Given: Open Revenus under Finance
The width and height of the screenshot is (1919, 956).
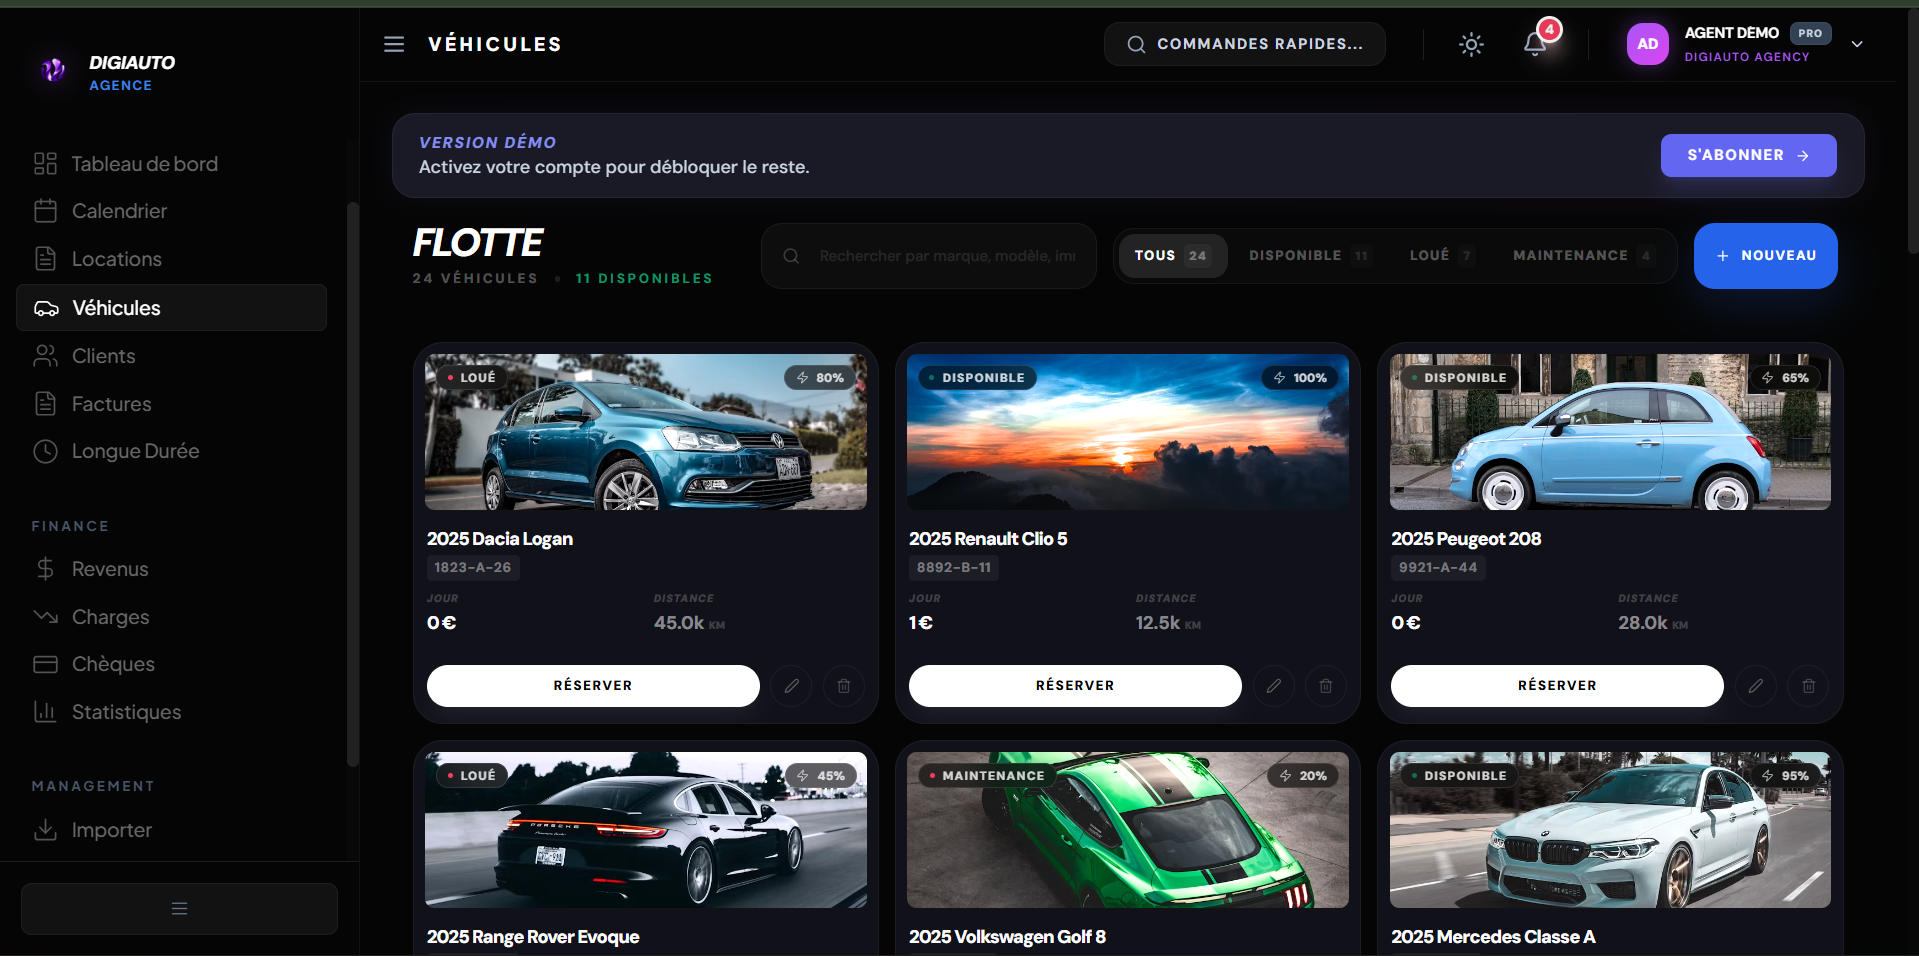Looking at the screenshot, I should coord(171,569).
